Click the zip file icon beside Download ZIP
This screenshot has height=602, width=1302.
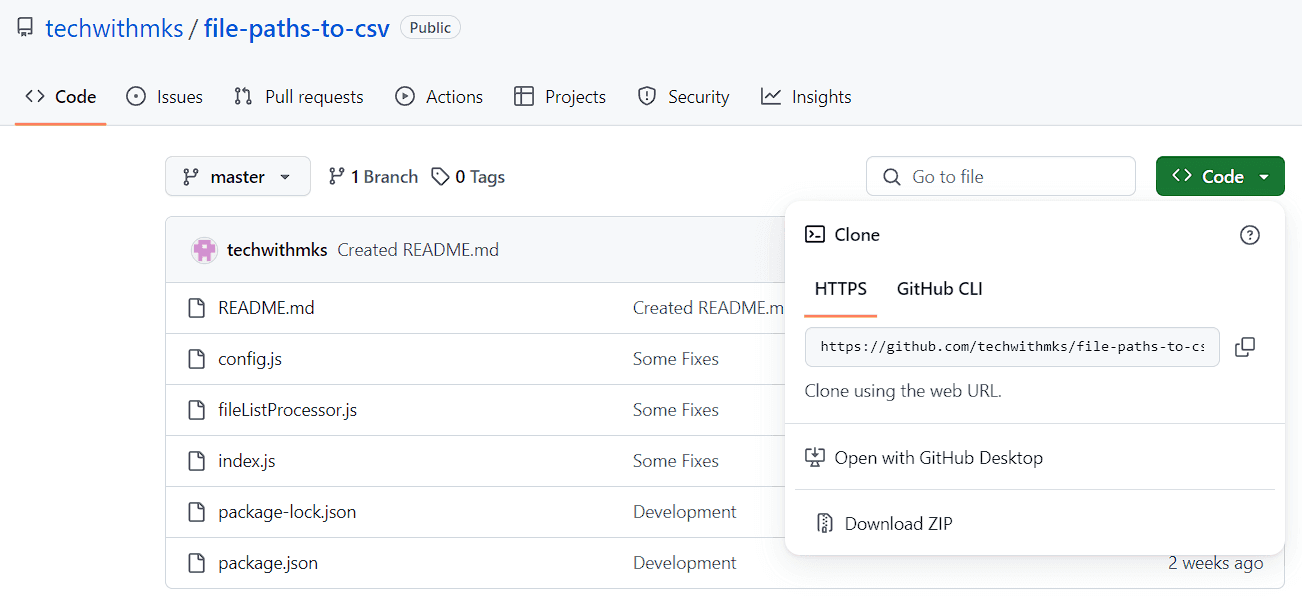(825, 523)
